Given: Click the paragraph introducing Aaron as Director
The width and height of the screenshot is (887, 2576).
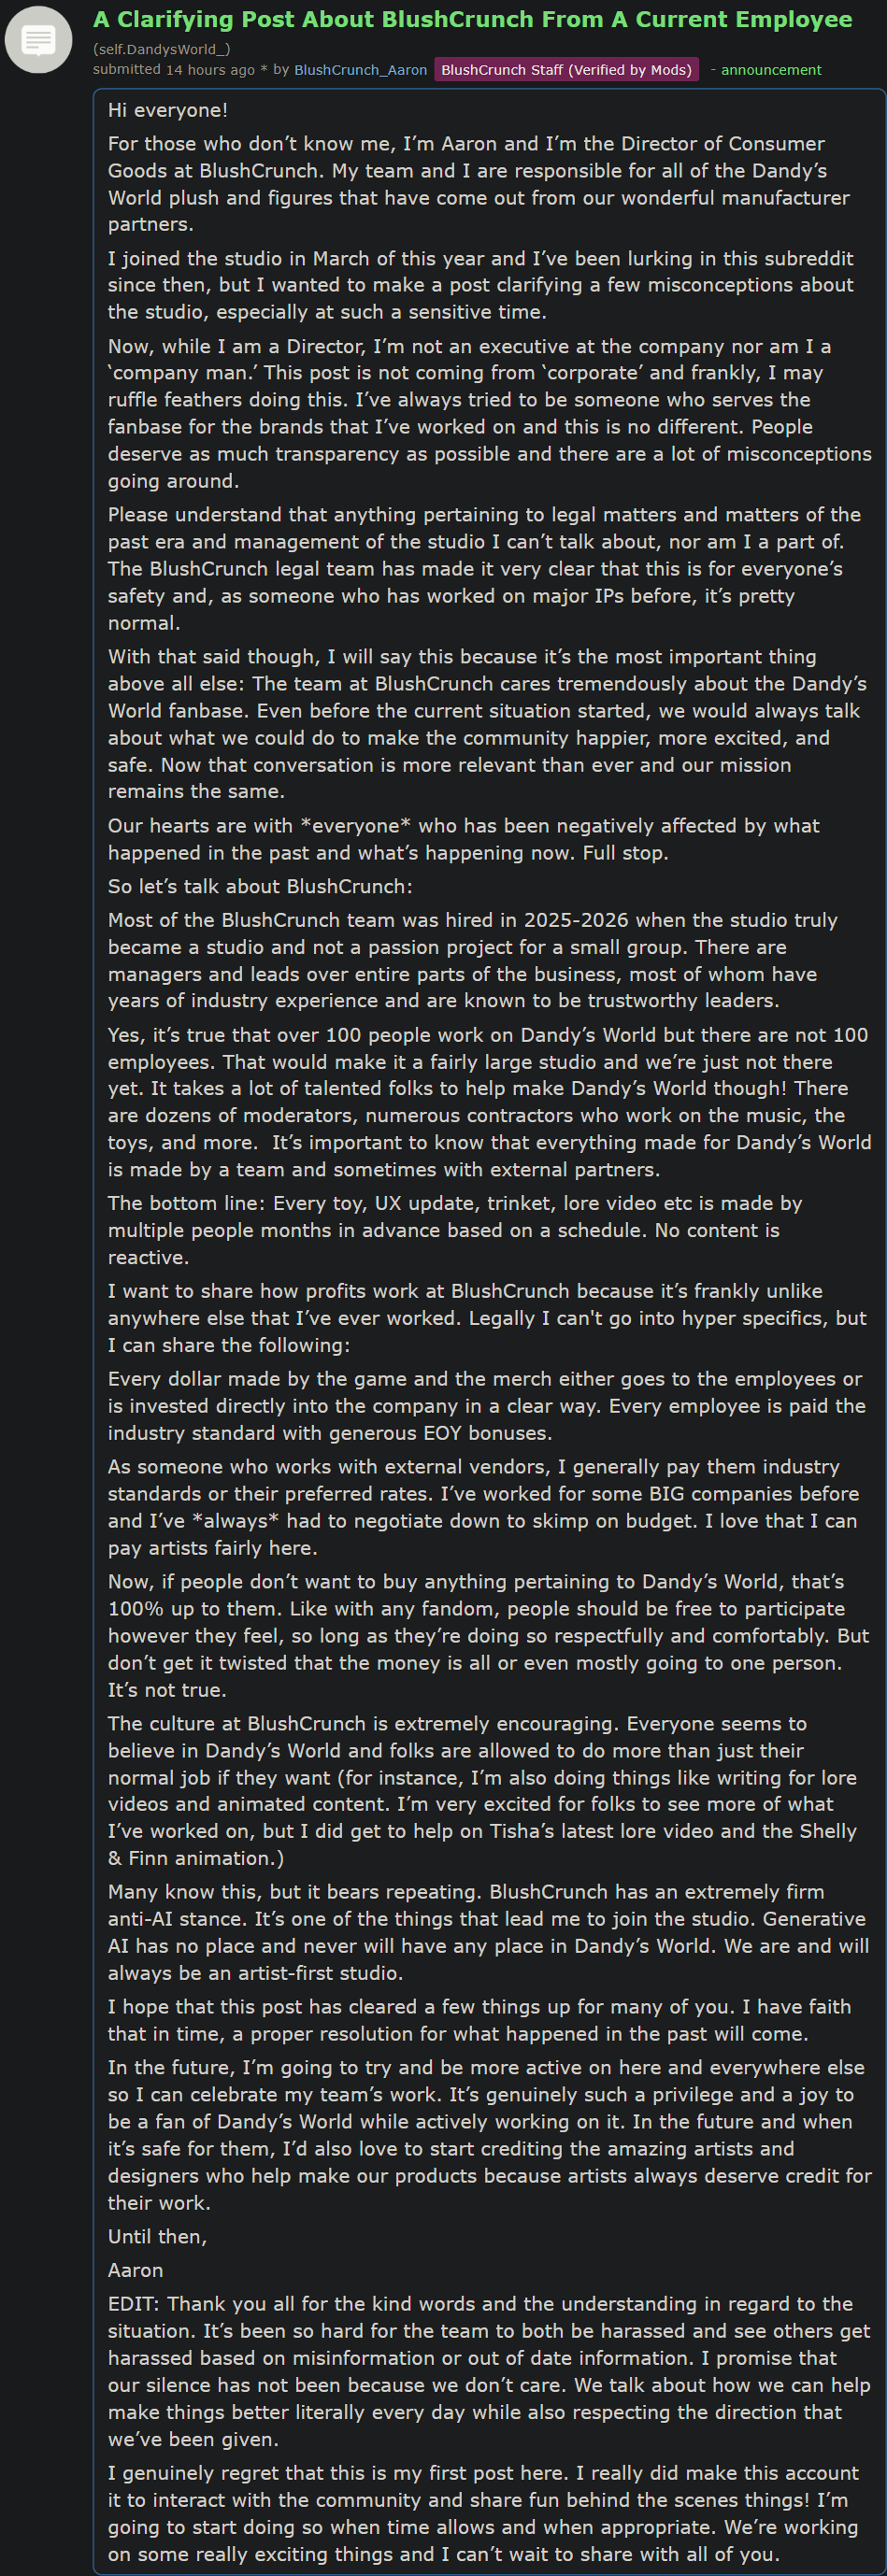Looking at the screenshot, I should coord(479,184).
